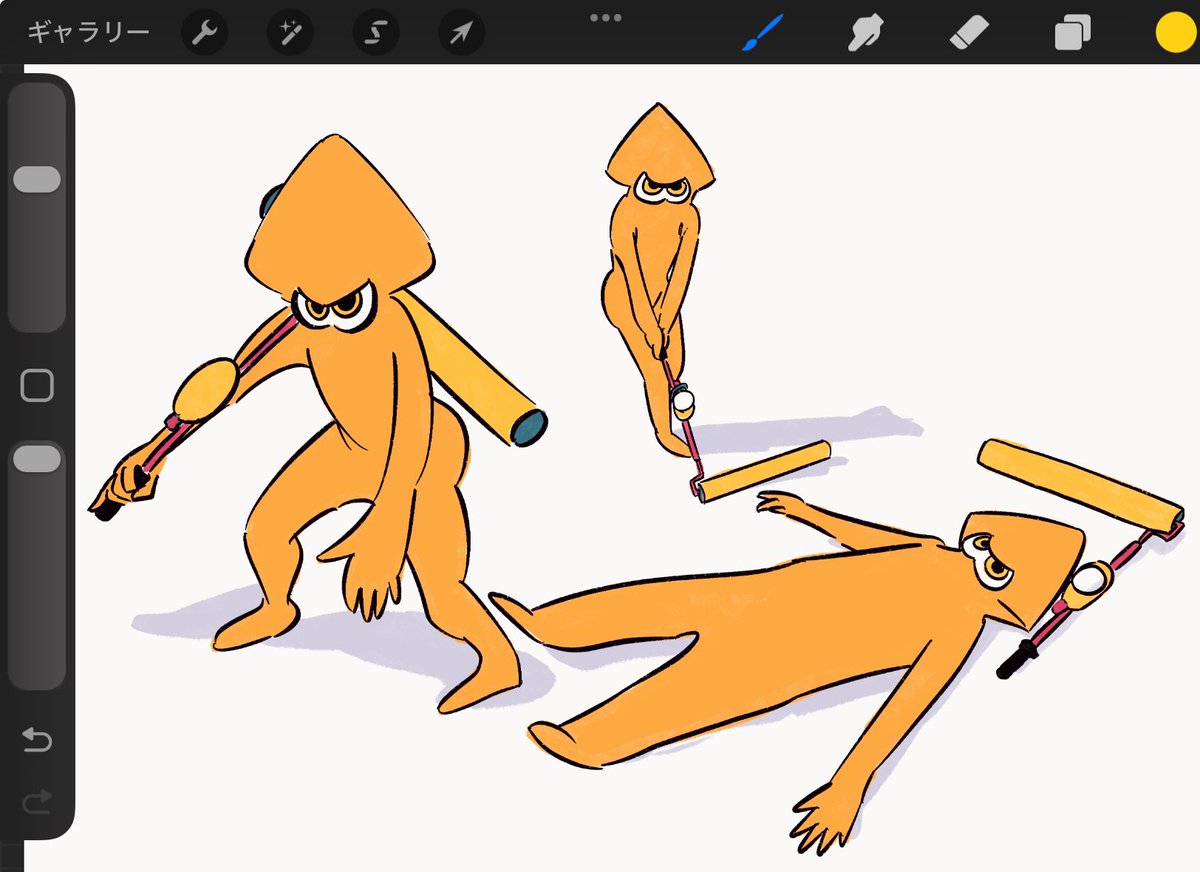Click the brush size slider handle
The height and width of the screenshot is (872, 1200).
[x=37, y=179]
